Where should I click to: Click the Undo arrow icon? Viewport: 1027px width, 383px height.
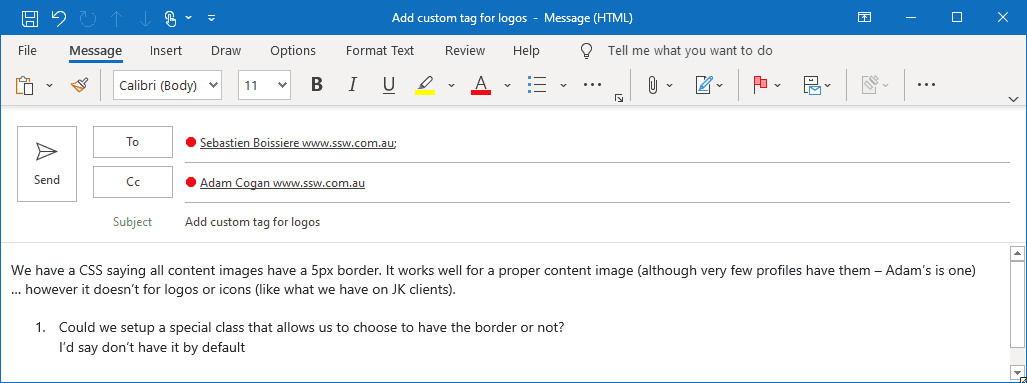pos(59,18)
